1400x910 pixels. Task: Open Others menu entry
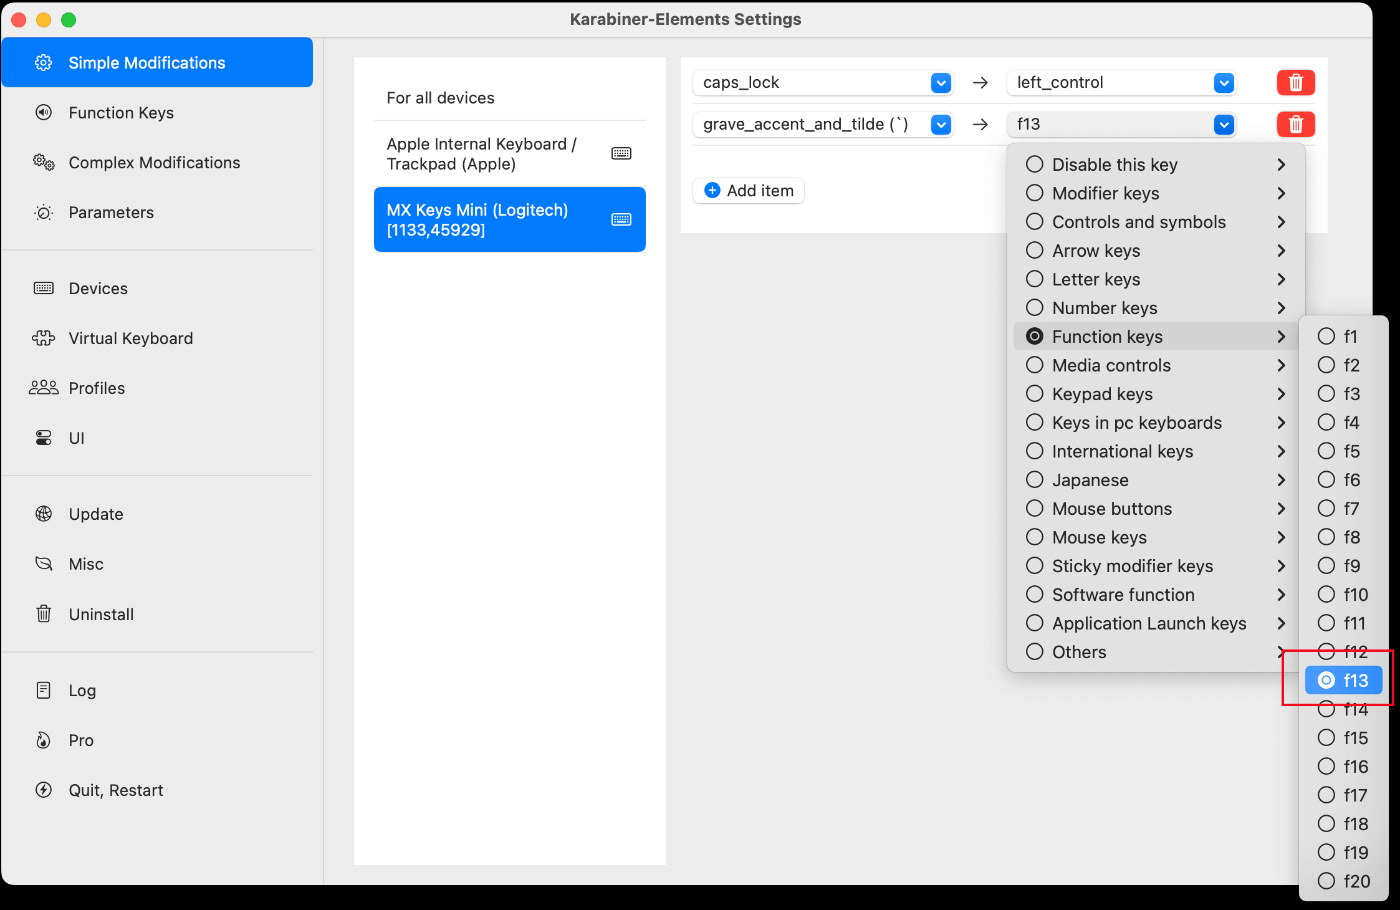tap(1155, 652)
